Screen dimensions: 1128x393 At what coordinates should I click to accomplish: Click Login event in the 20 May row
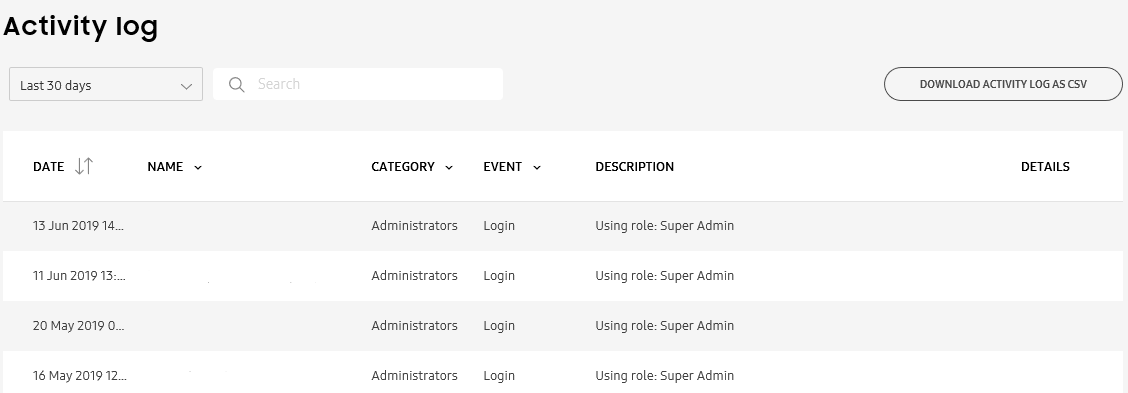499,326
